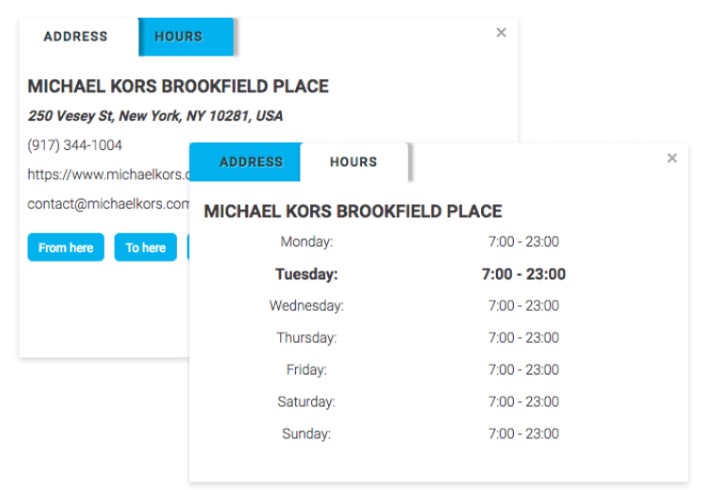Click the To here directions button

[146, 247]
